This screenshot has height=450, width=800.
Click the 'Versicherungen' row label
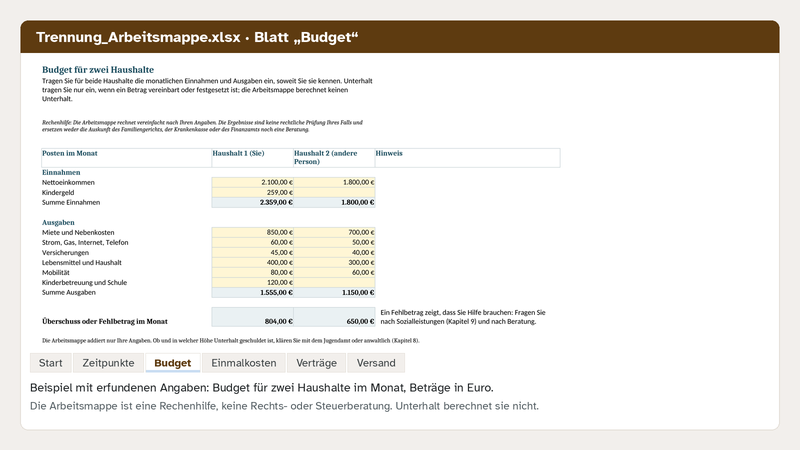(x=65, y=253)
